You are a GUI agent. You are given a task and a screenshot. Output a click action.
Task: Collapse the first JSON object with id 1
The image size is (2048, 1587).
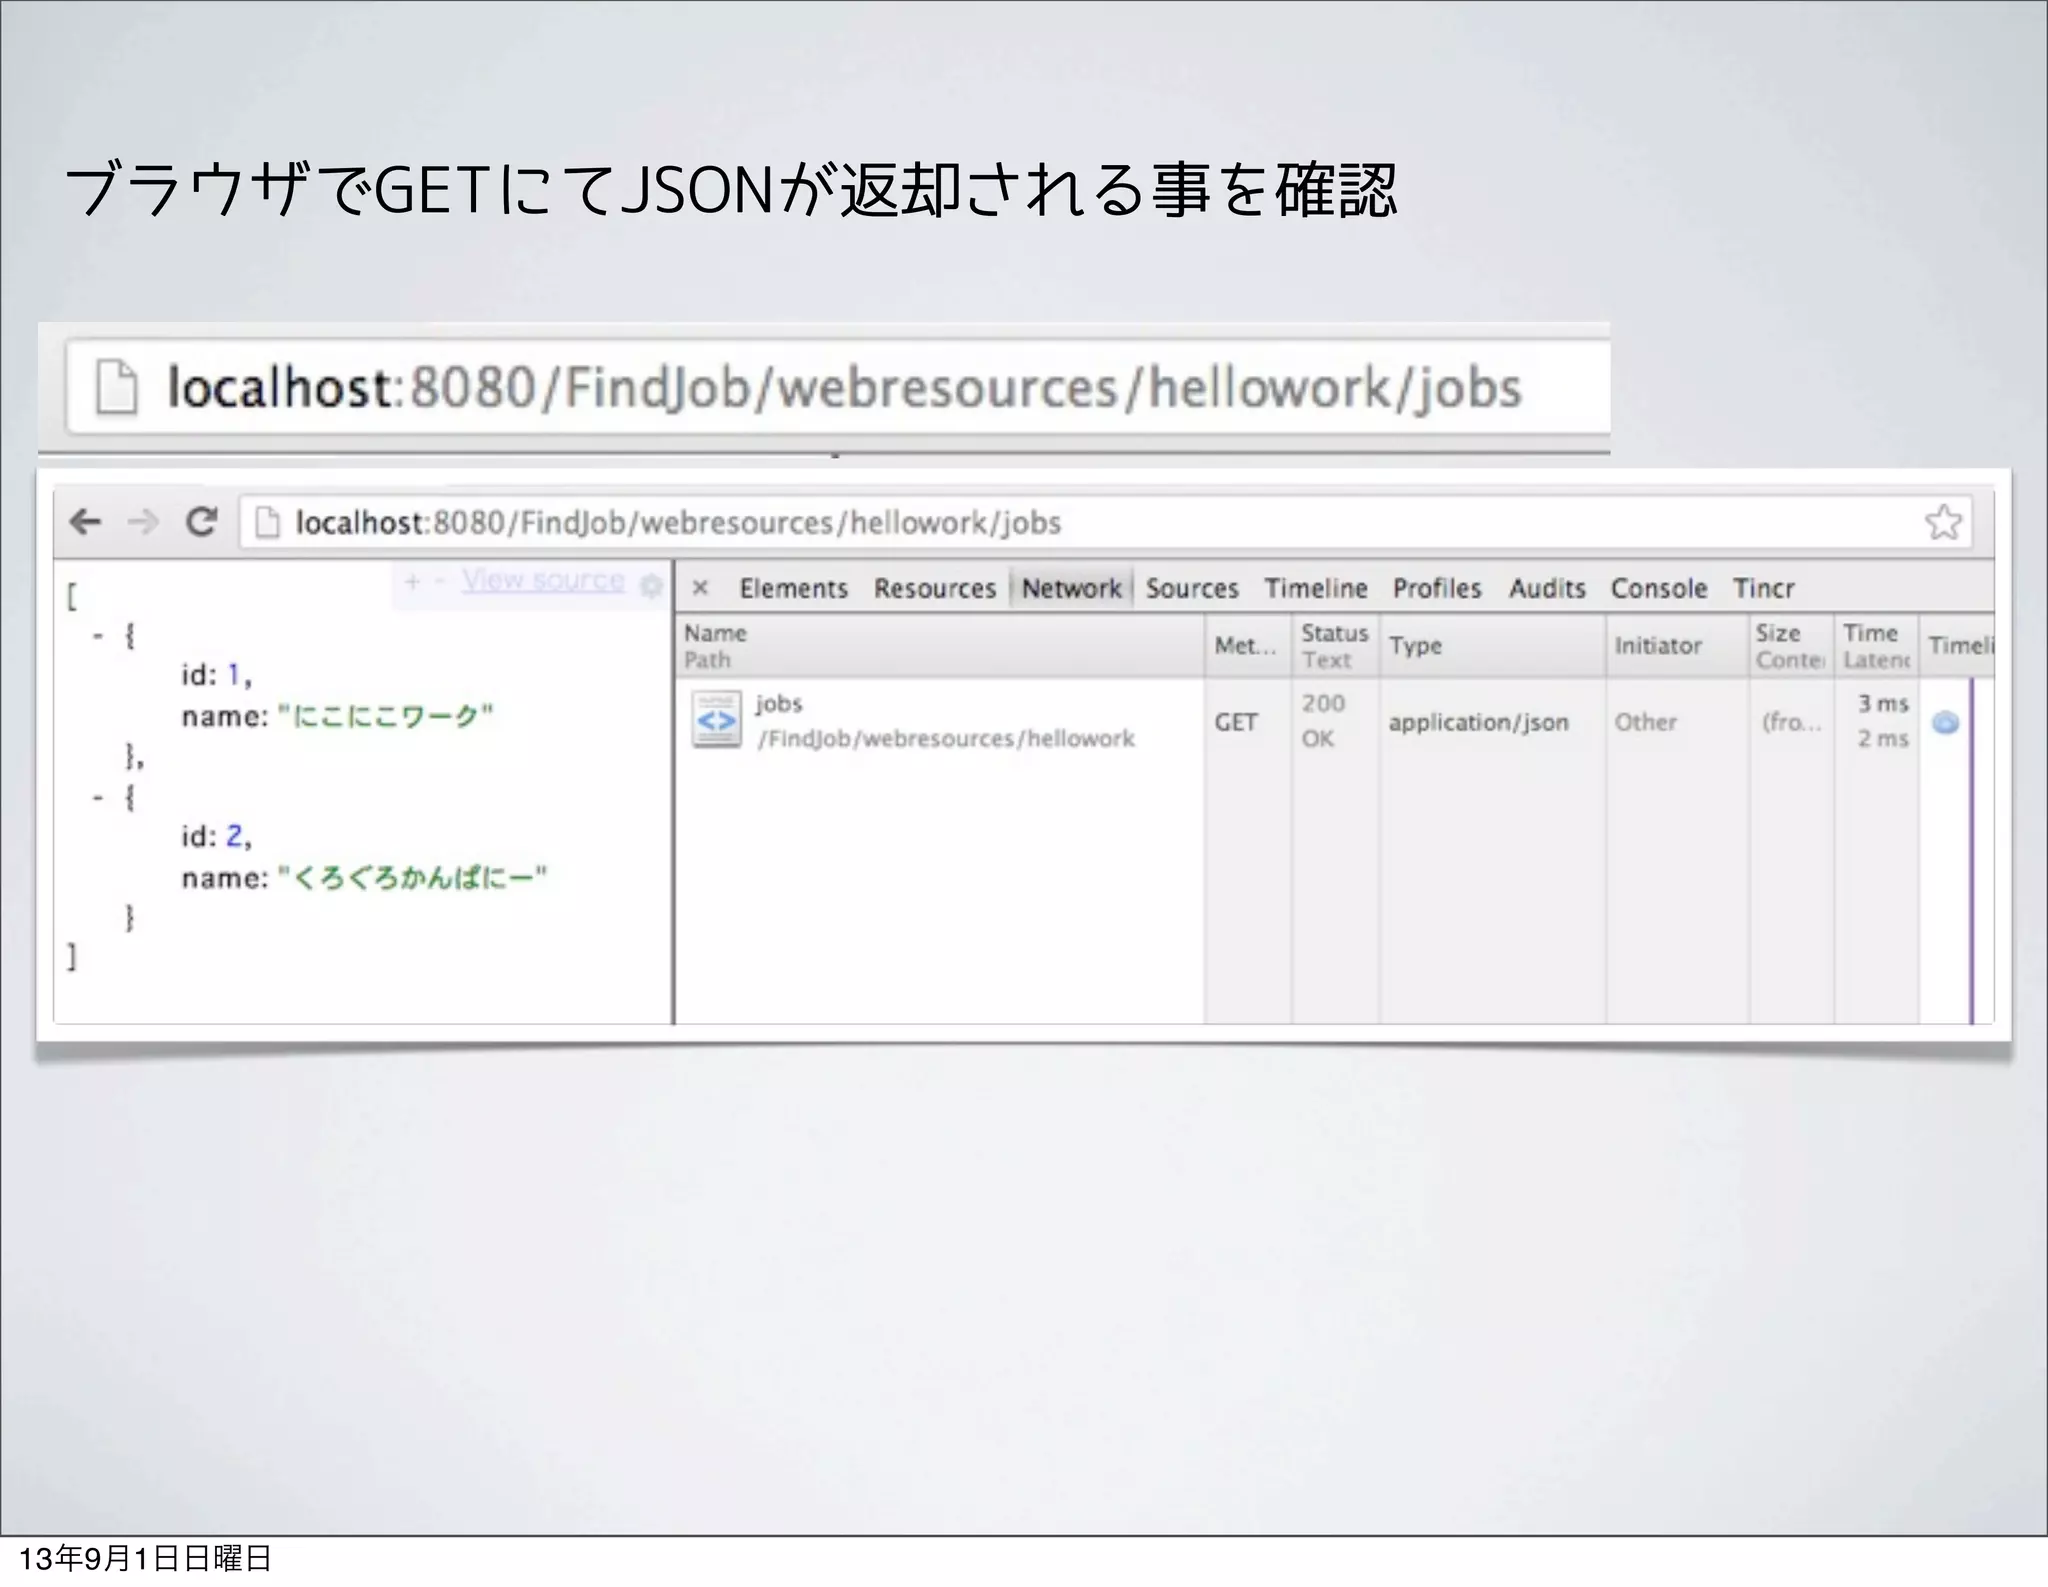(x=98, y=636)
